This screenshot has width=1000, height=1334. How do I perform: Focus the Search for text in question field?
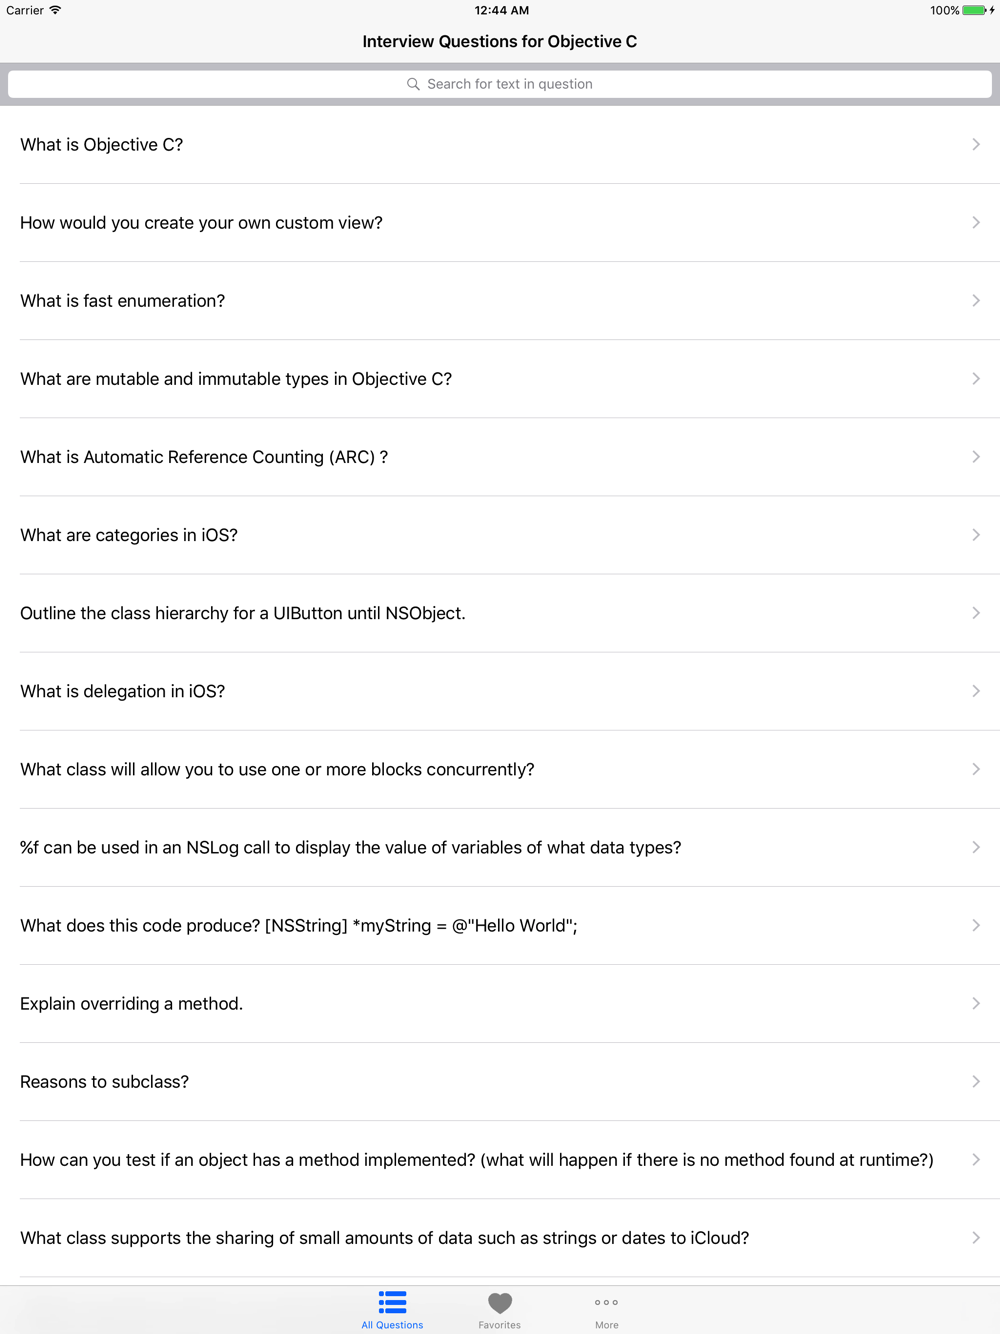pyautogui.click(x=500, y=84)
